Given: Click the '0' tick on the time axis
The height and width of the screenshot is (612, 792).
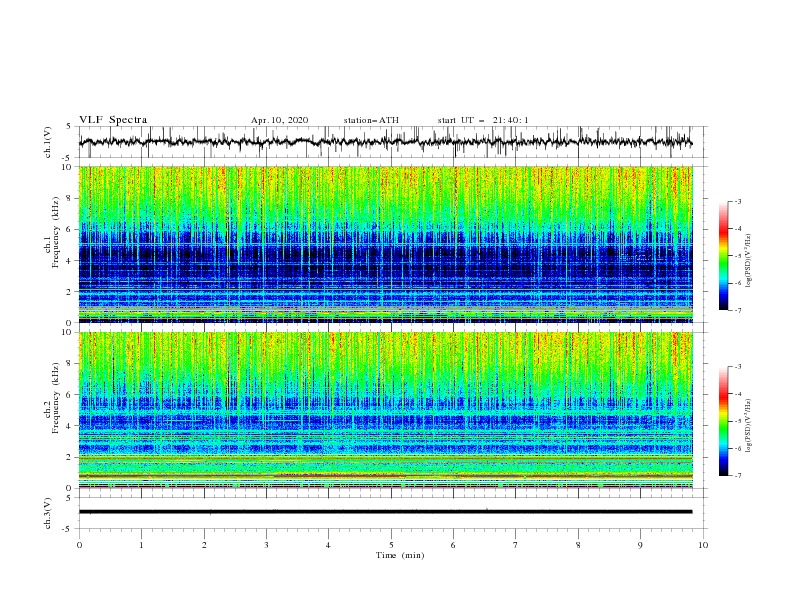Looking at the screenshot, I should (79, 545).
